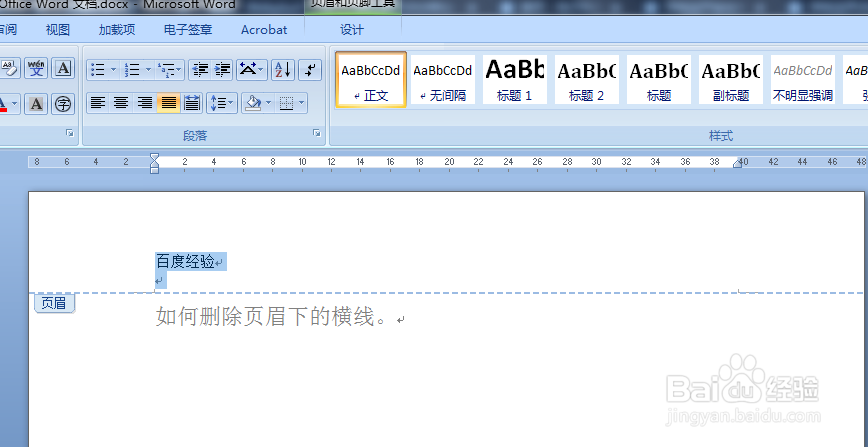The image size is (868, 447).
Task: Apply the 标题 1 style
Action: (x=515, y=79)
